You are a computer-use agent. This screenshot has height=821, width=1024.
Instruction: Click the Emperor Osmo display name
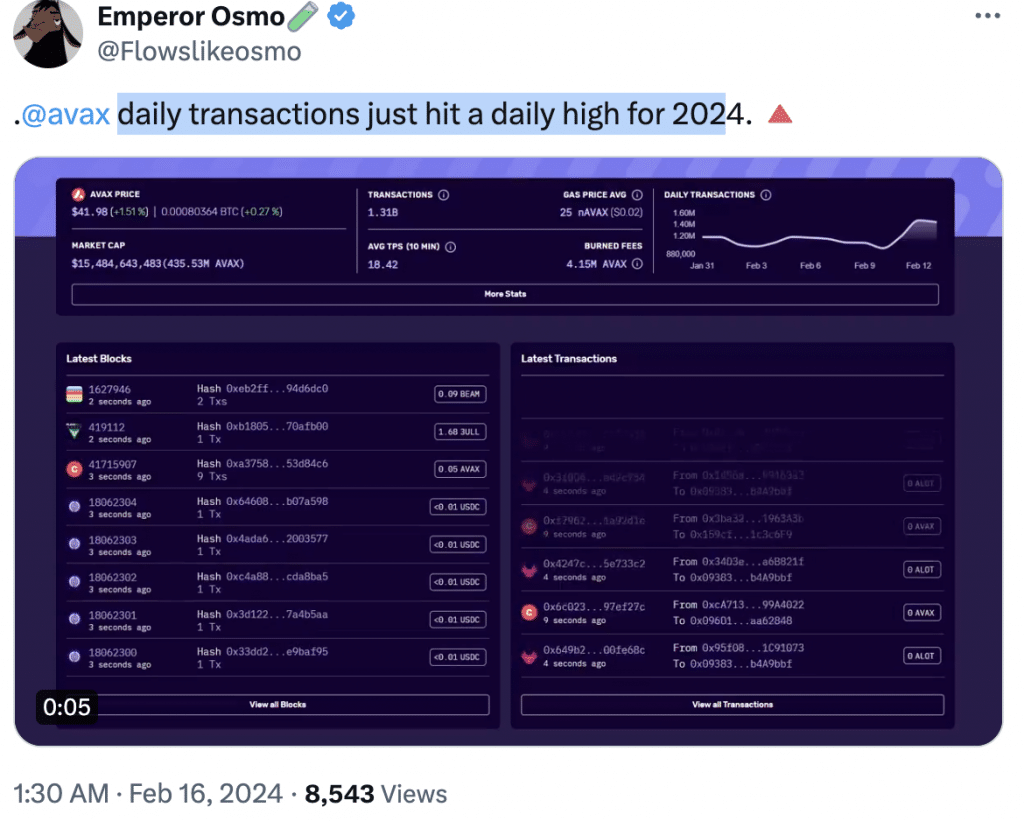(191, 16)
